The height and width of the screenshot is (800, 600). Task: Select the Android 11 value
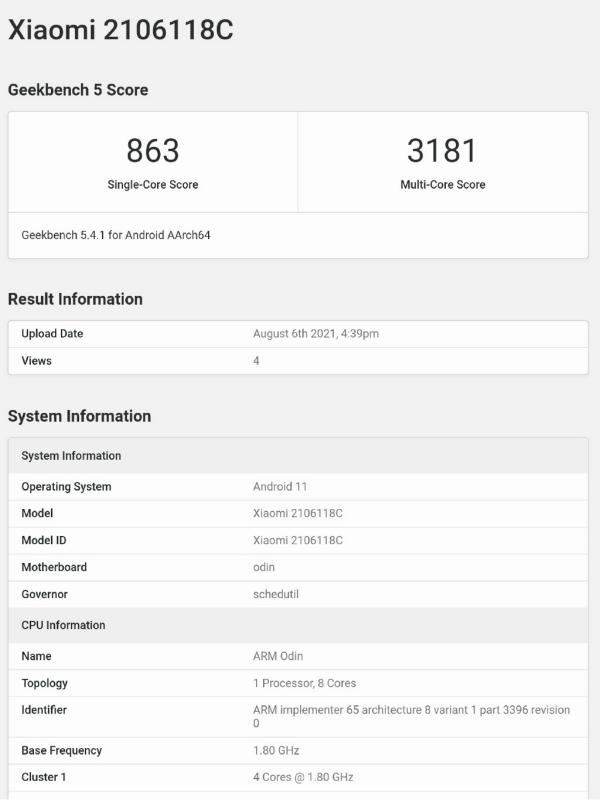tap(280, 487)
